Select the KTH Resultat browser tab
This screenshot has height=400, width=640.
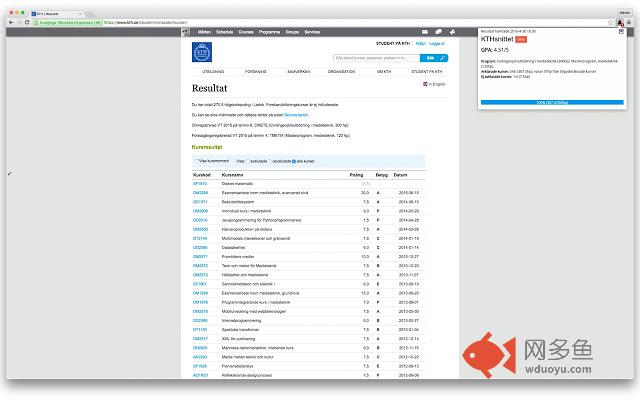pyautogui.click(x=56, y=13)
